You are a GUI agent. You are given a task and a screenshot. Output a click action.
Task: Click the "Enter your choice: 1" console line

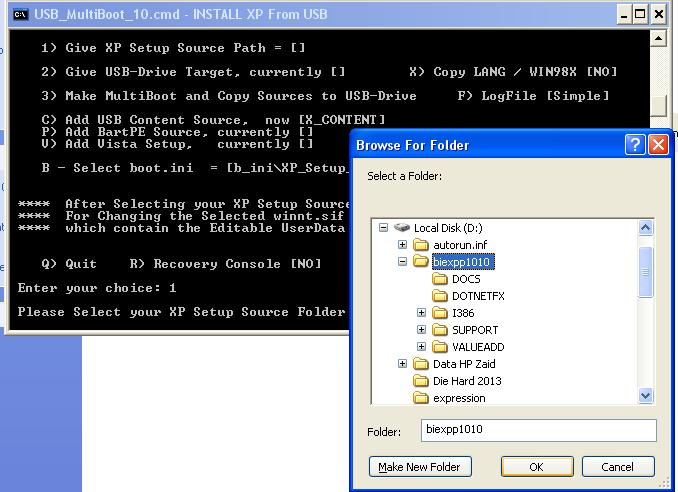(x=97, y=288)
